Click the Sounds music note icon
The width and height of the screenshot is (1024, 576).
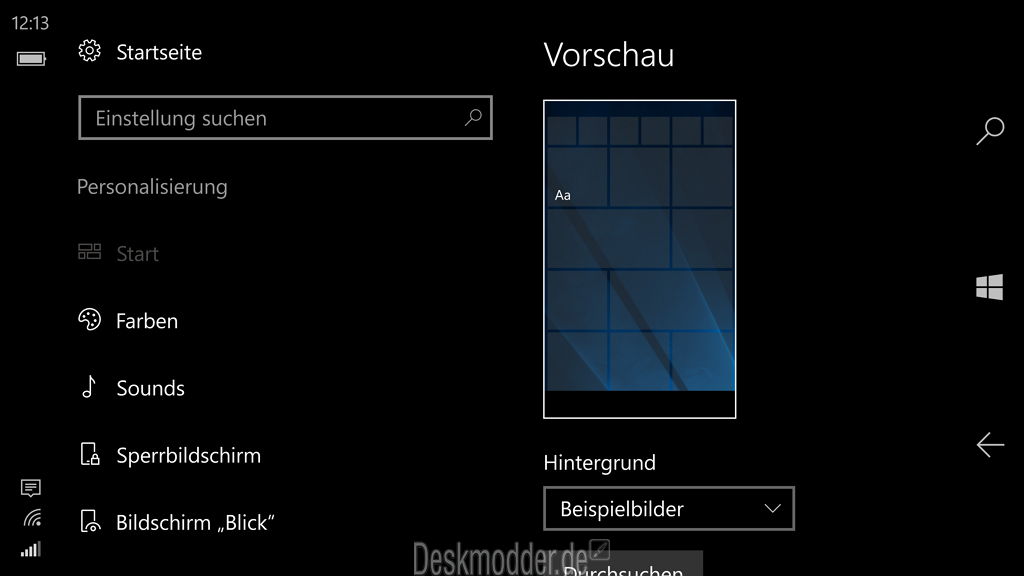point(90,387)
